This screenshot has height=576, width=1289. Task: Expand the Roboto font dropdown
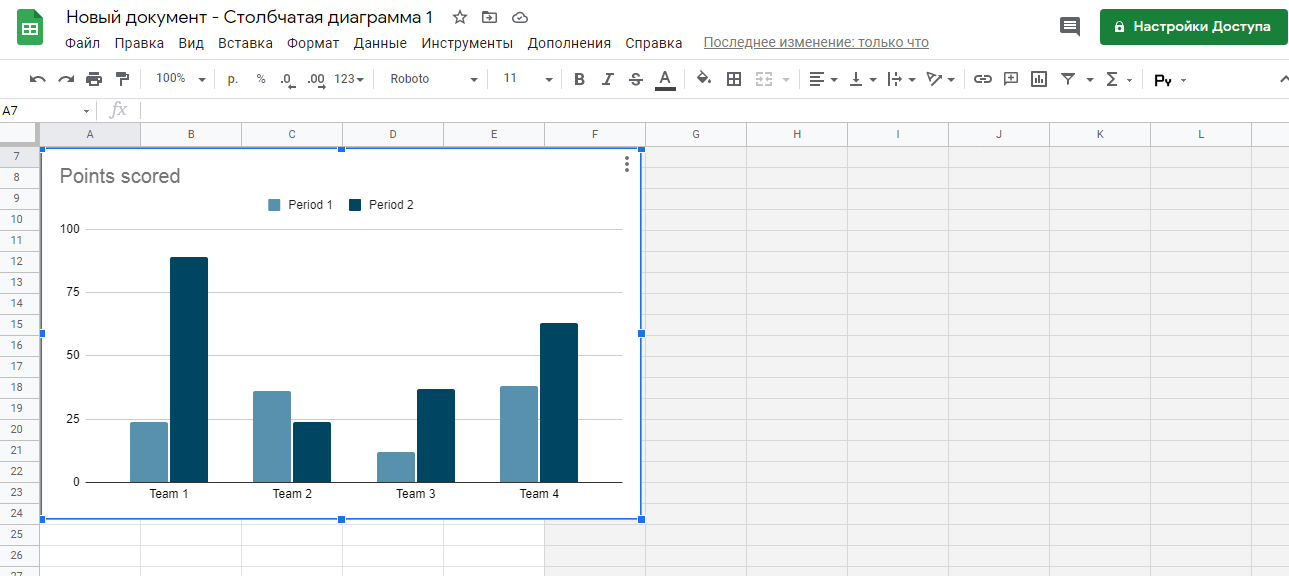point(433,79)
